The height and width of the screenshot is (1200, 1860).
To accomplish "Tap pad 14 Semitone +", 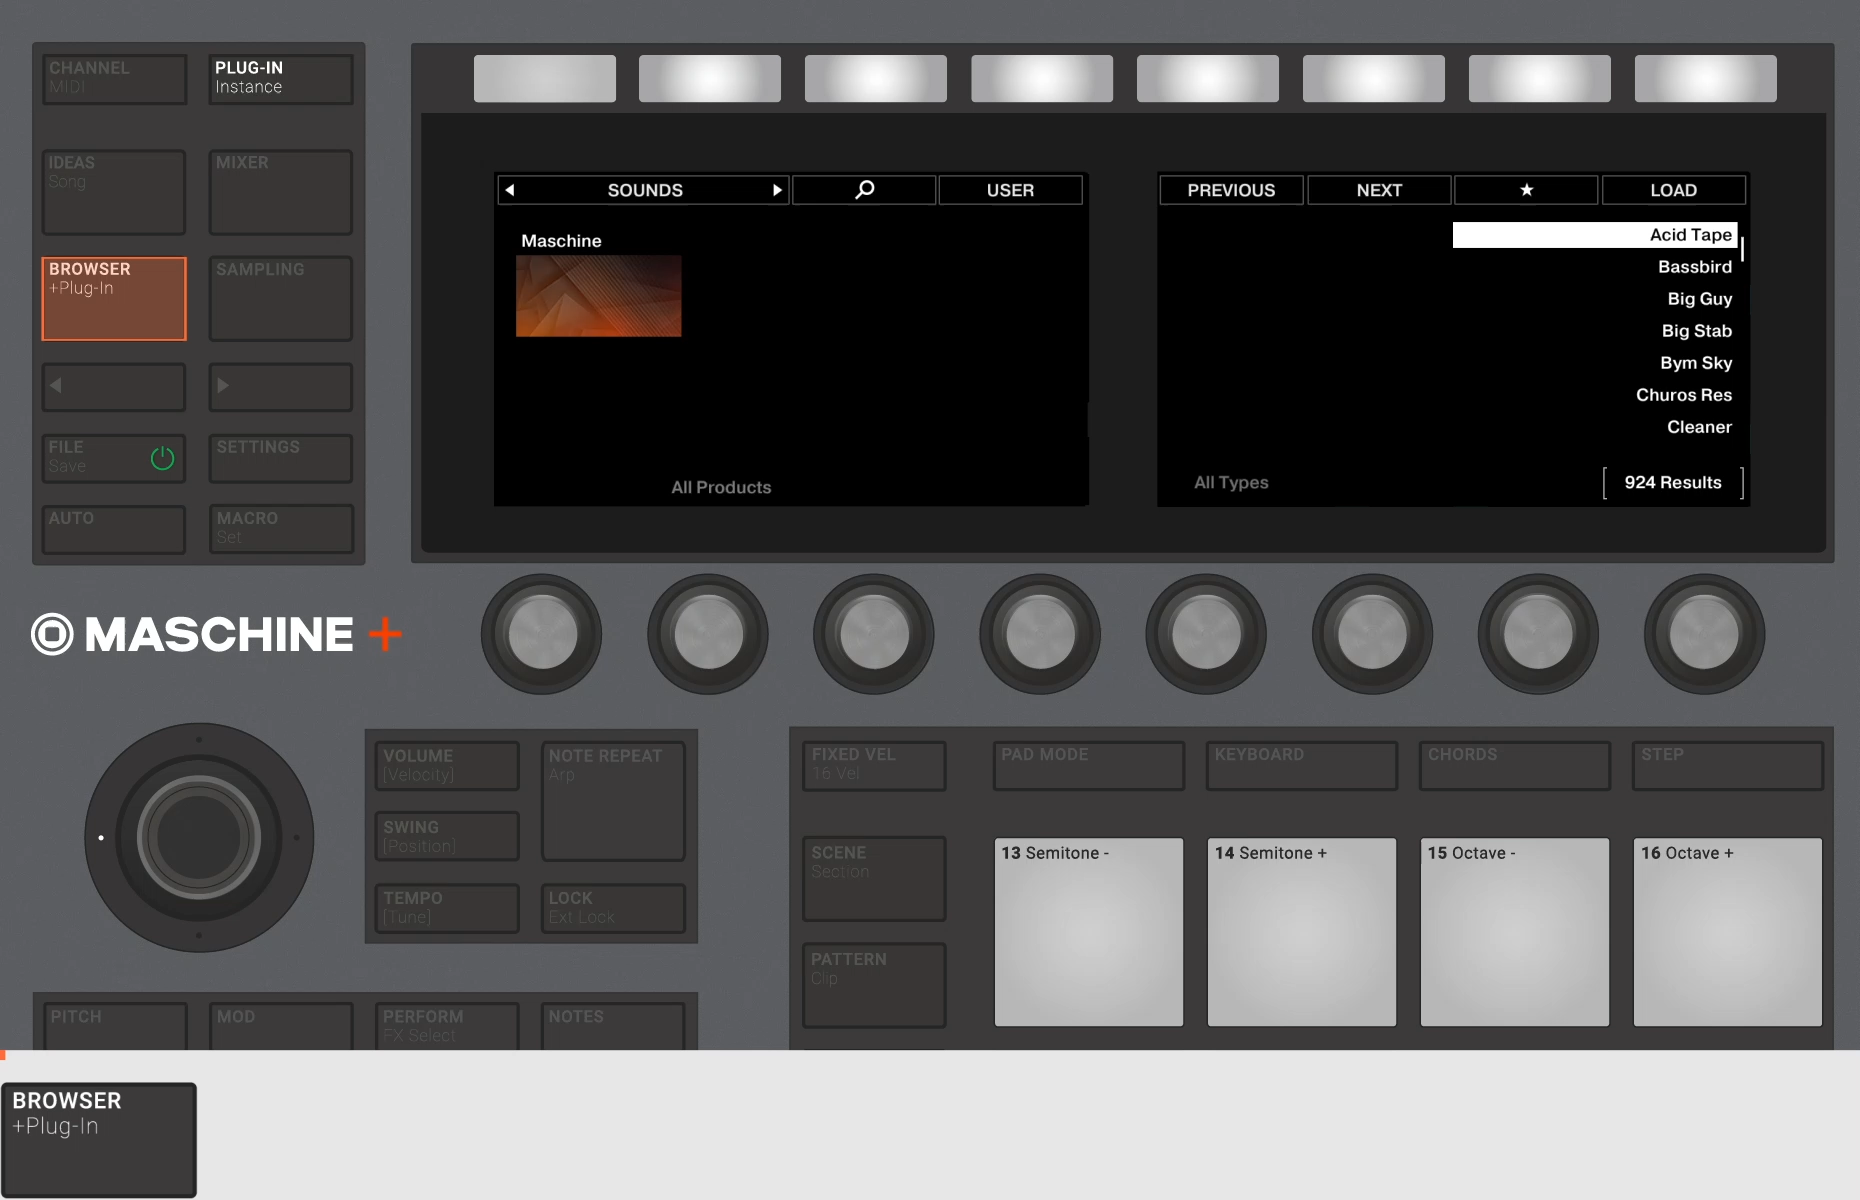I will (1302, 932).
